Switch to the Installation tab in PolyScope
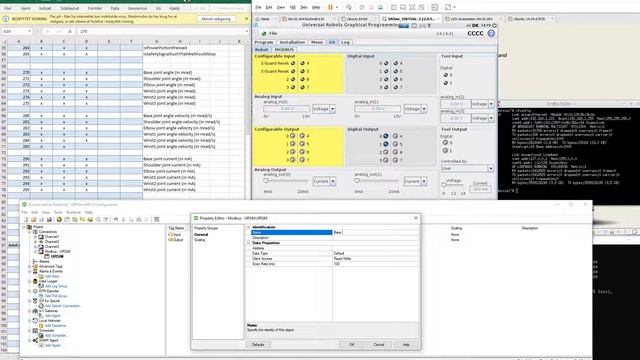Image resolution: width=640 pixels, height=360 pixels. coord(292,42)
